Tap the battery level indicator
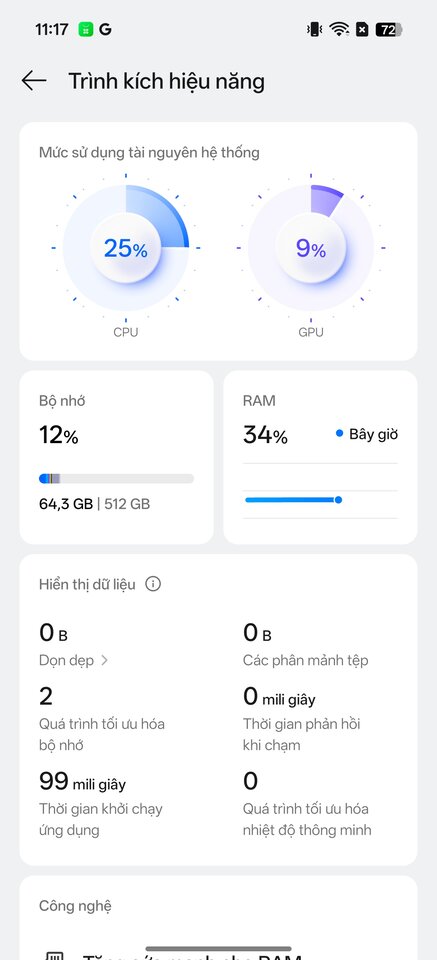Image resolution: width=437 pixels, height=960 pixels. point(389,29)
